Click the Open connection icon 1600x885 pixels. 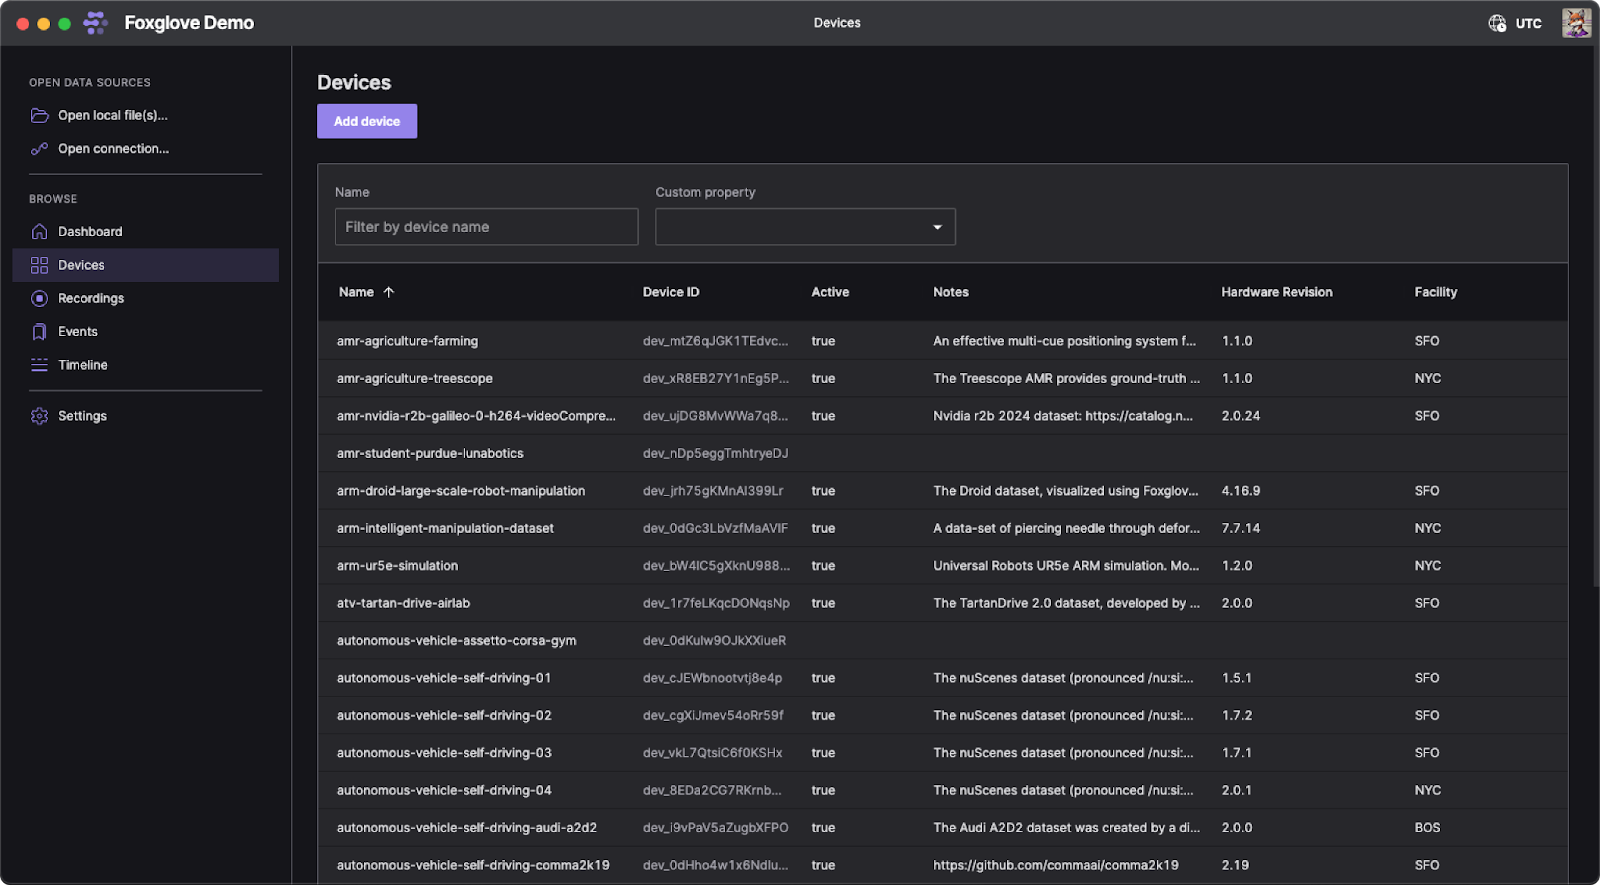pyautogui.click(x=40, y=149)
